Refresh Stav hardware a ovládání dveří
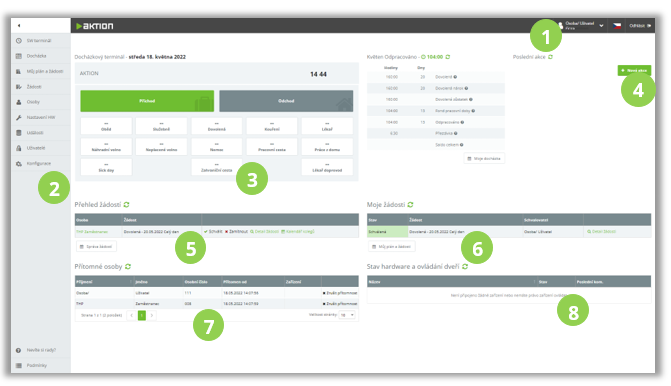This screenshot has width=671, height=386. point(465,267)
